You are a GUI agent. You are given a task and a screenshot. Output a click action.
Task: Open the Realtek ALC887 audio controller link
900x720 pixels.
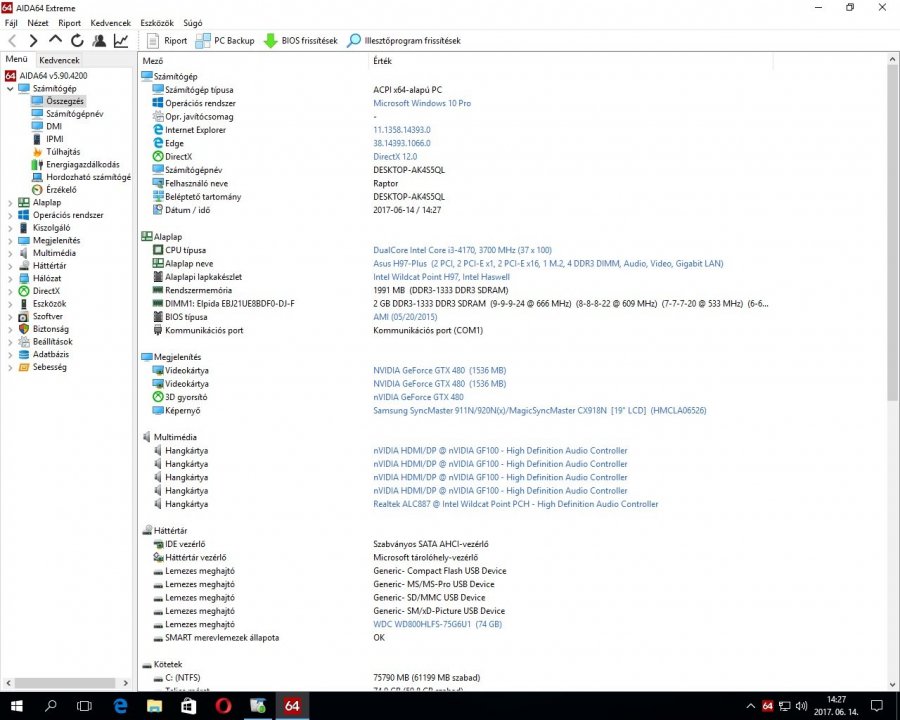point(515,504)
